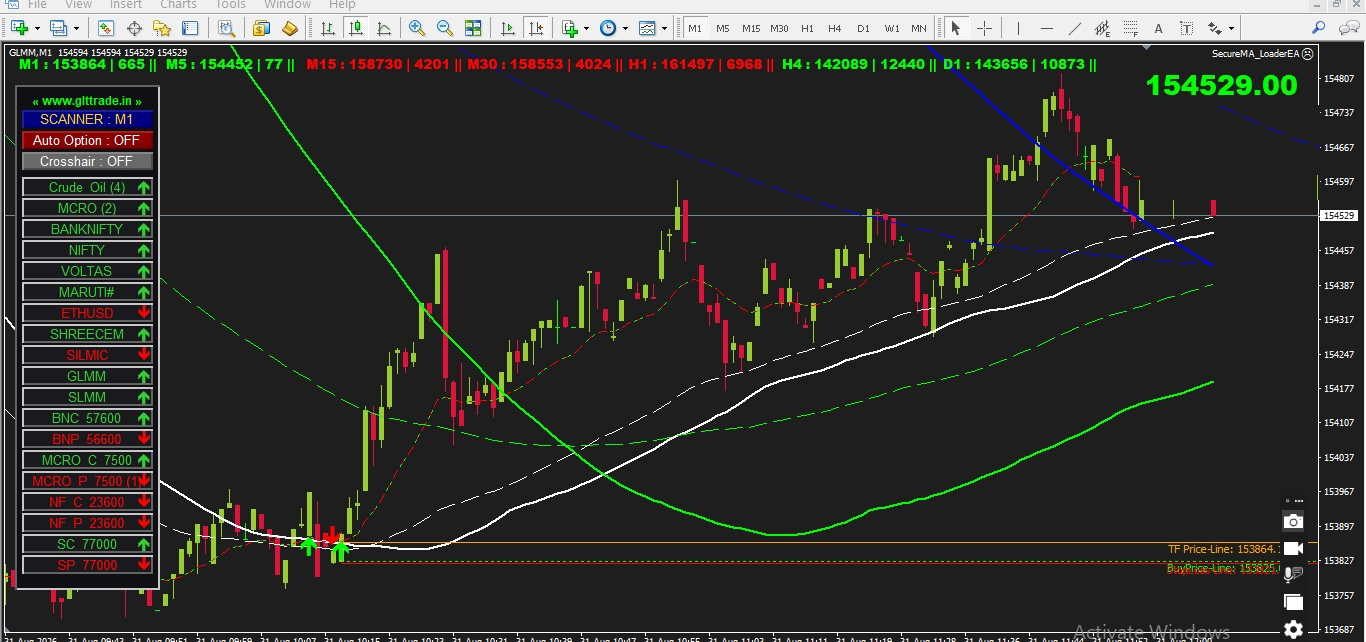Select the Fibonacci Retracement tool
Viewport: 1366px width, 642px height.
click(1130, 28)
